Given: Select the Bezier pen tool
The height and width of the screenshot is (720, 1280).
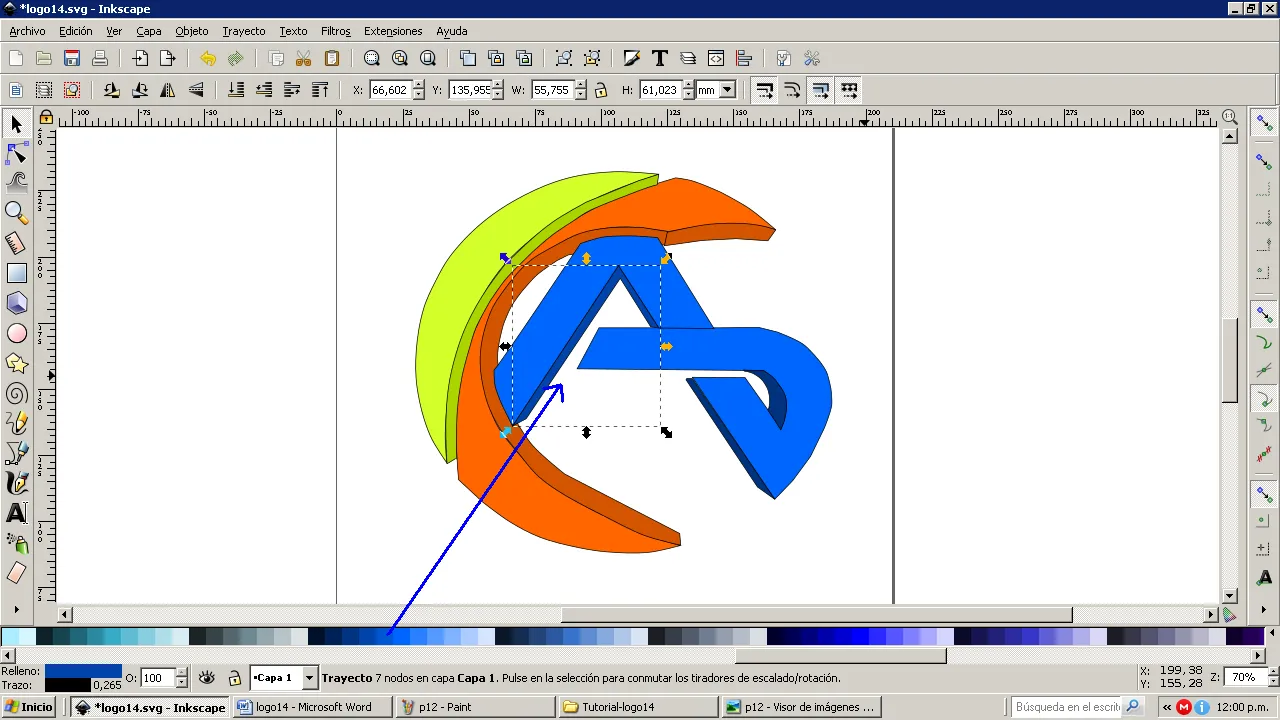Looking at the screenshot, I should 16,453.
